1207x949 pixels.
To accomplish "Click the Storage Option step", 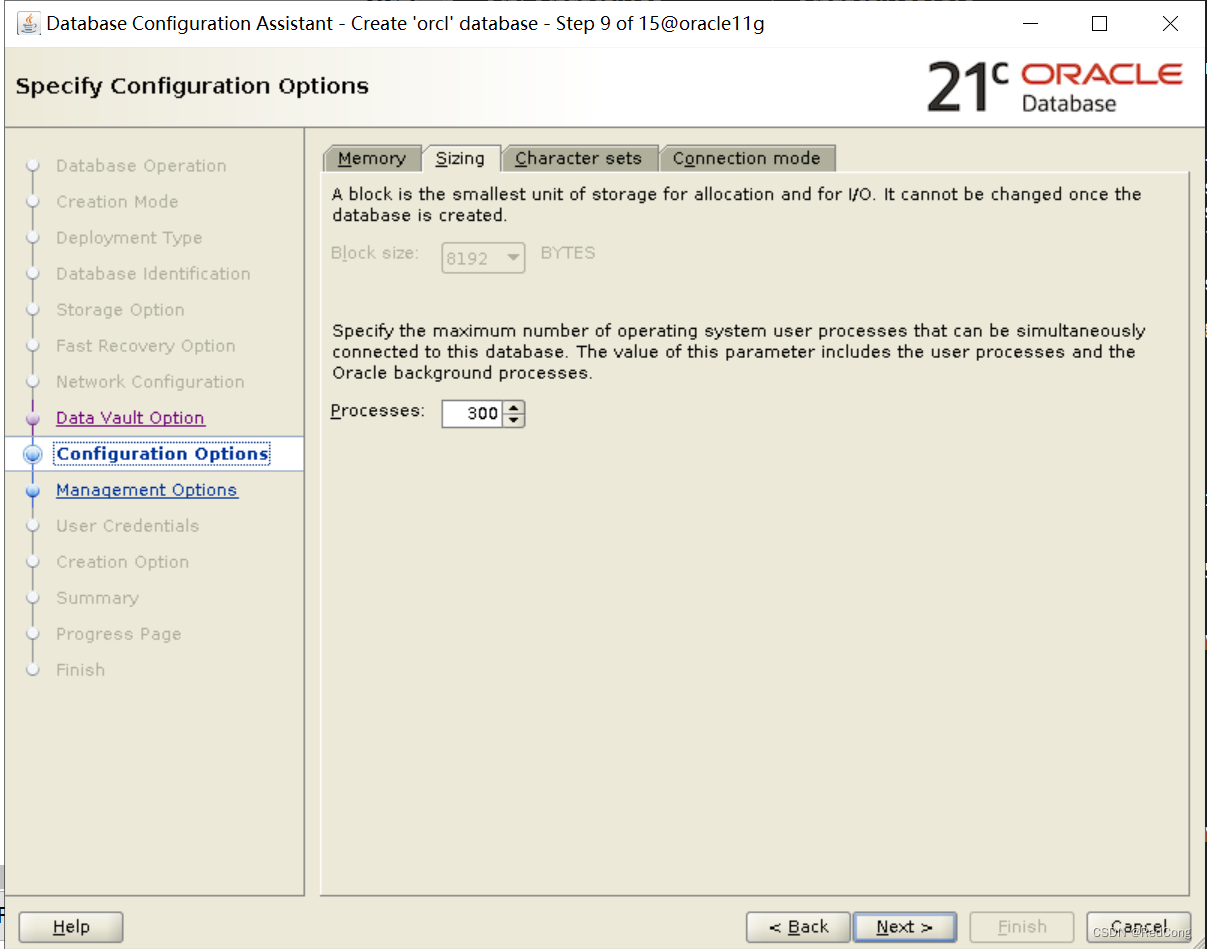I will pos(120,310).
